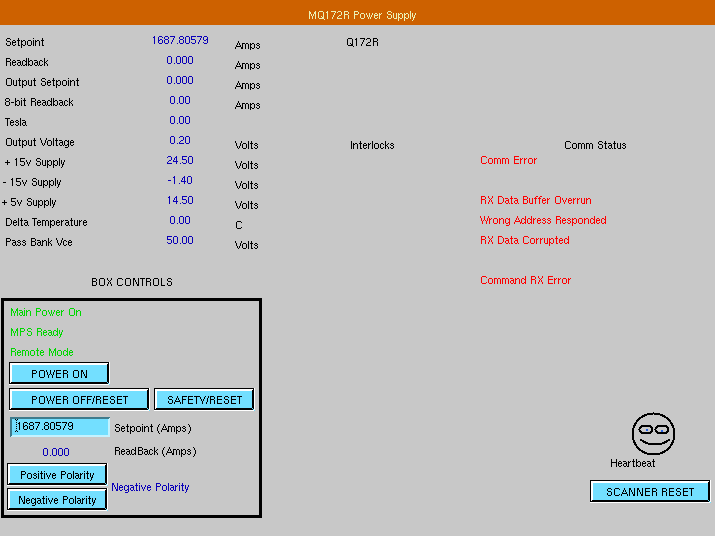Screen dimensions: 715x536
Task: Click the Heartbeat label
Action: (x=632, y=463)
